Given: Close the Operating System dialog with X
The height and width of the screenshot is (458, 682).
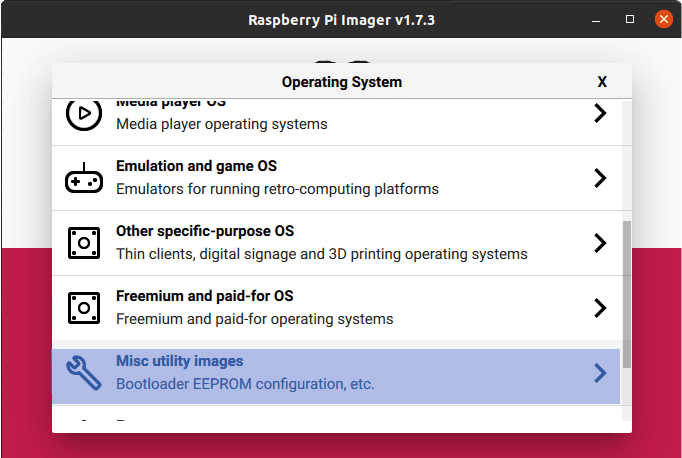Looking at the screenshot, I should click(x=602, y=82).
